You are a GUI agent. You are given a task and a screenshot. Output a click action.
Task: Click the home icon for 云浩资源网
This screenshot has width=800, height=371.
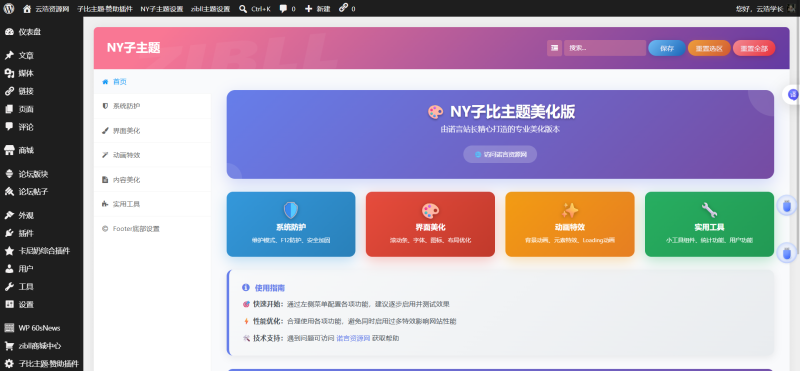[x=27, y=9]
